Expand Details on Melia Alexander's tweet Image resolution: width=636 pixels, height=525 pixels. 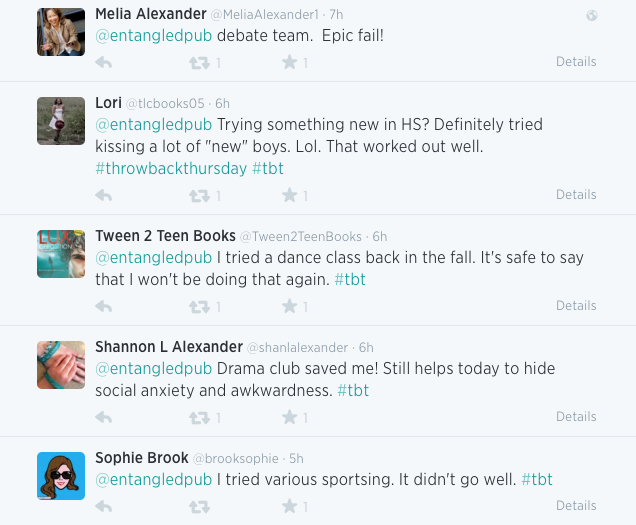click(x=576, y=62)
